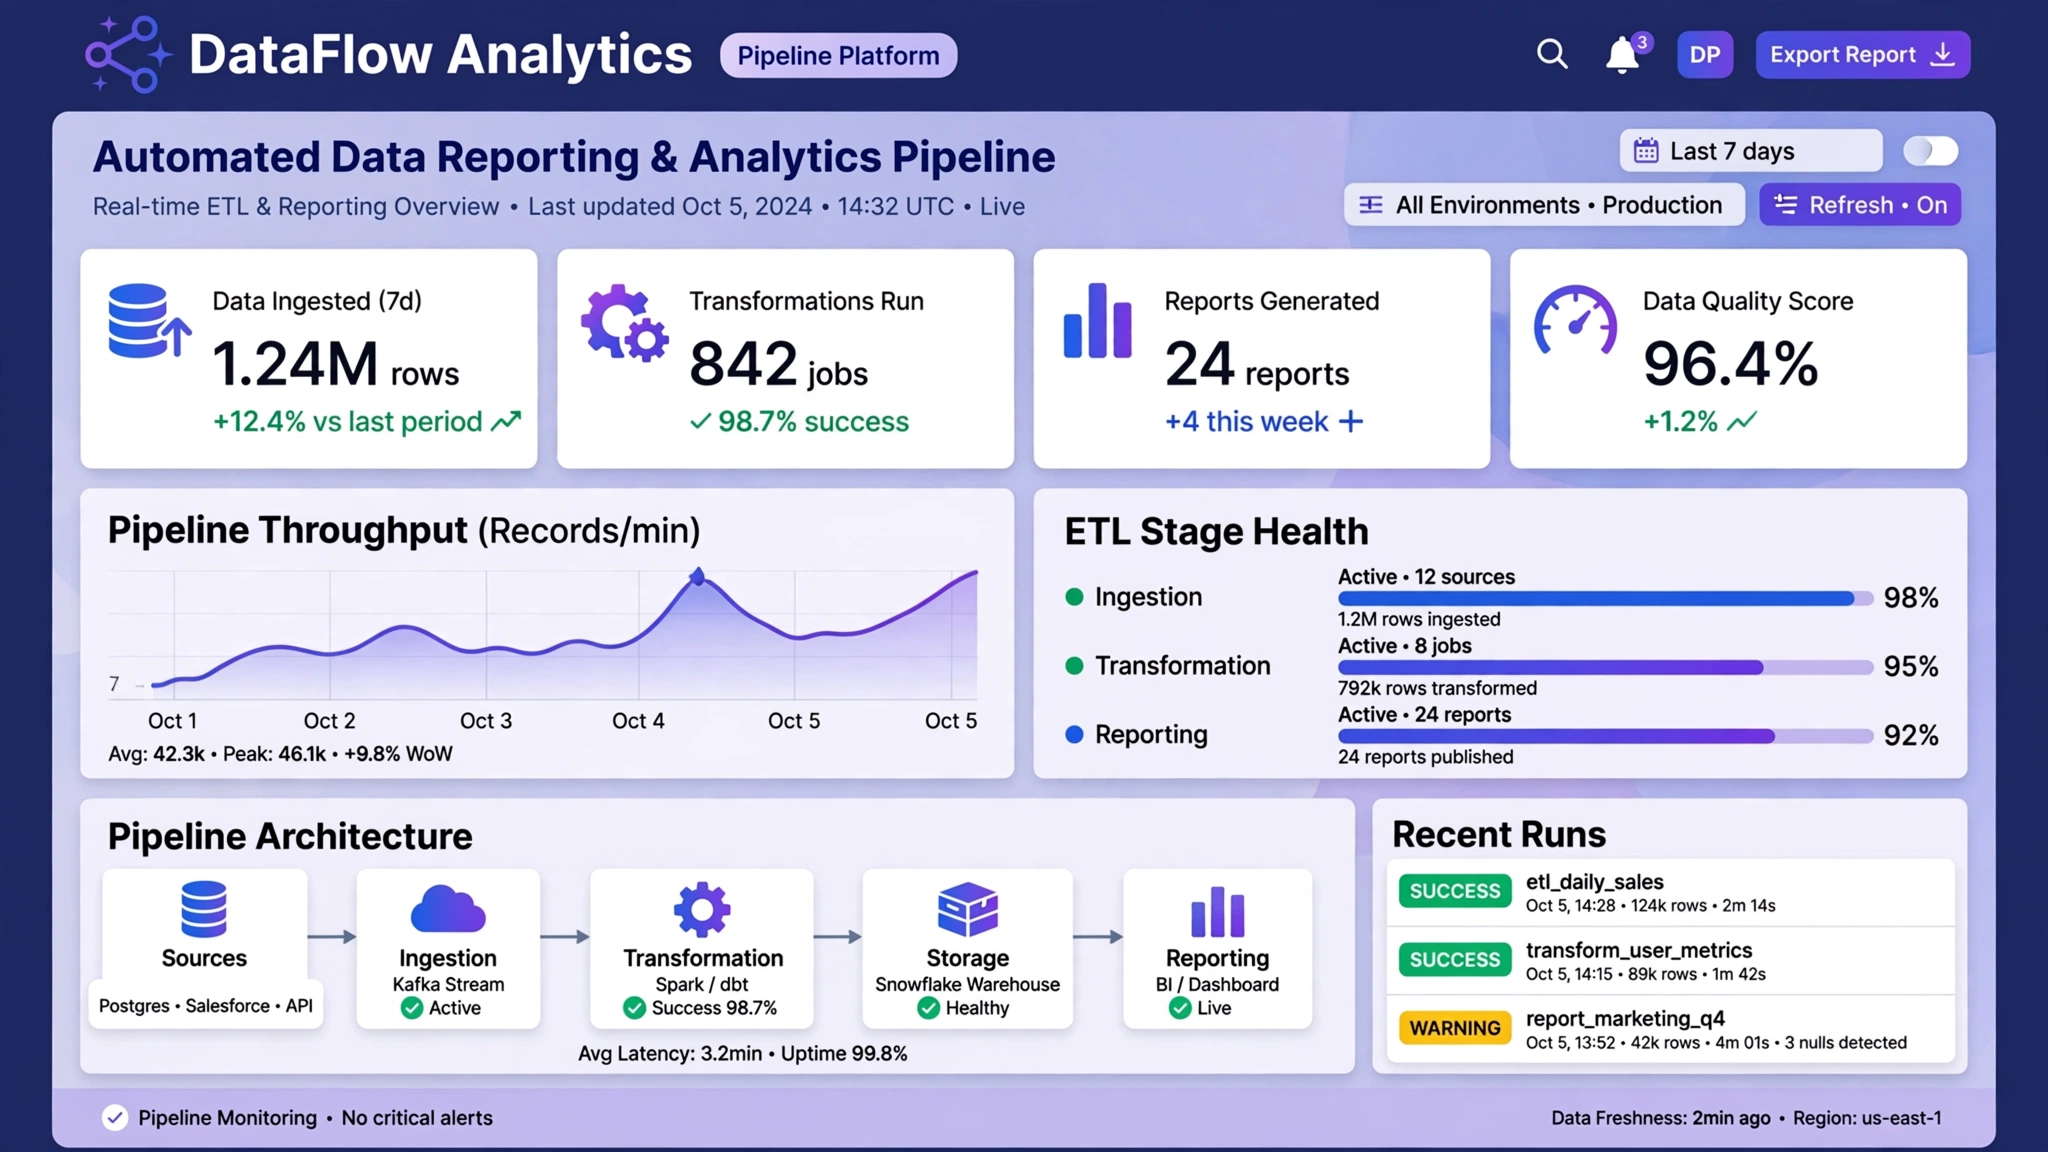Select the Ingestion cloud icon
Viewport: 2048px width, 1152px height.
click(448, 909)
